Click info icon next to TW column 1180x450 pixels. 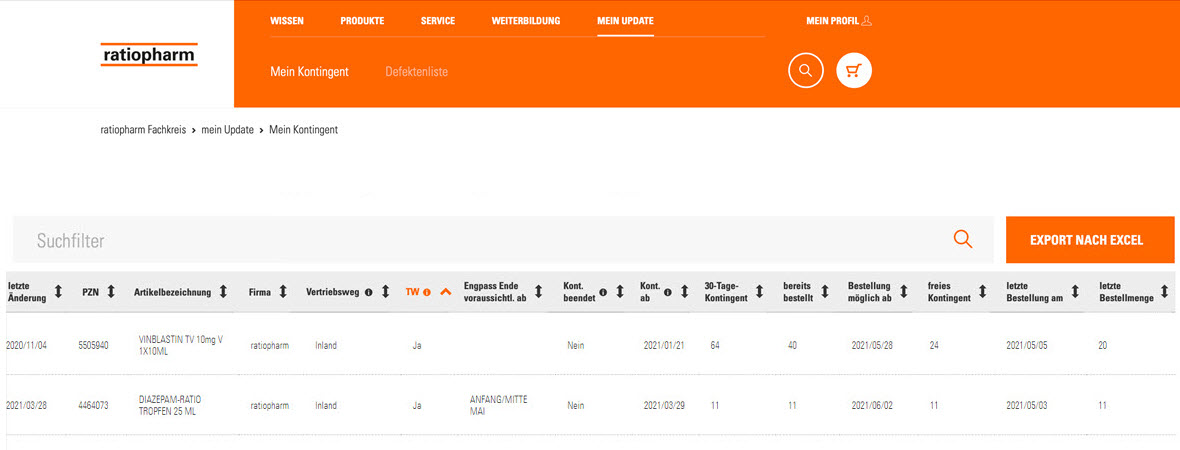point(427,292)
